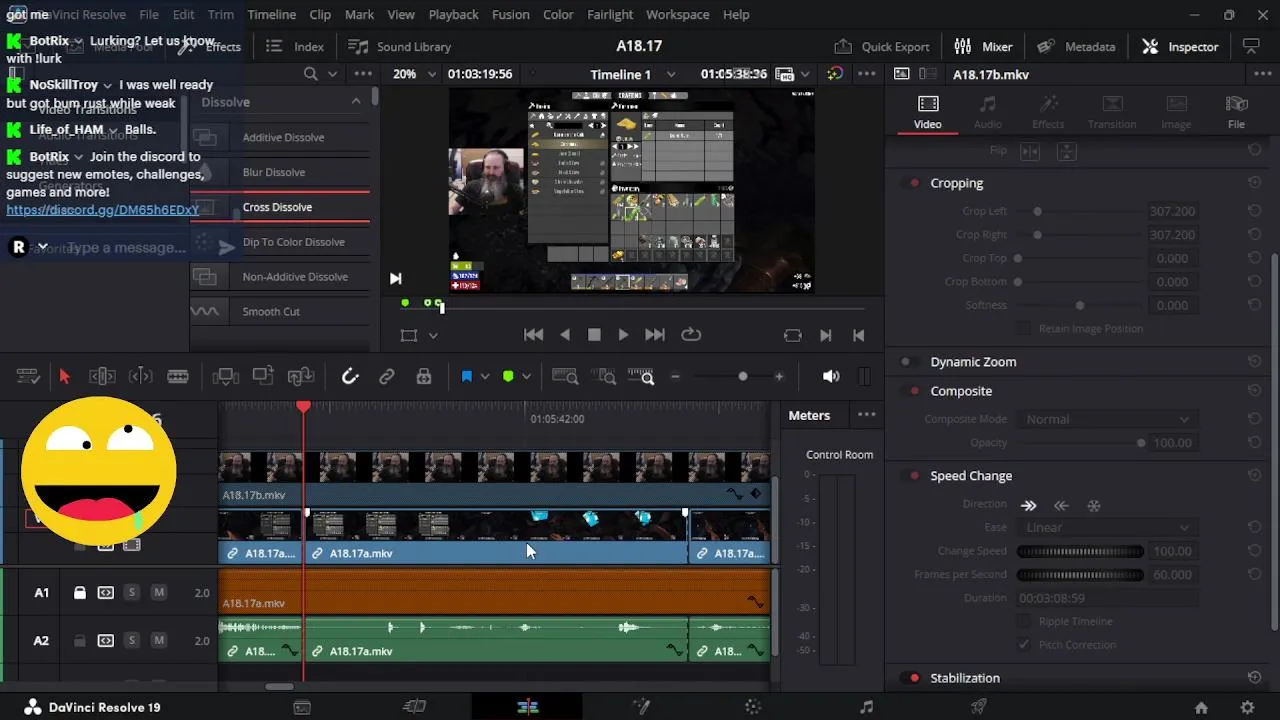The height and width of the screenshot is (720, 1280).
Task: Click the Custom Zoom icon
Action: pos(642,376)
